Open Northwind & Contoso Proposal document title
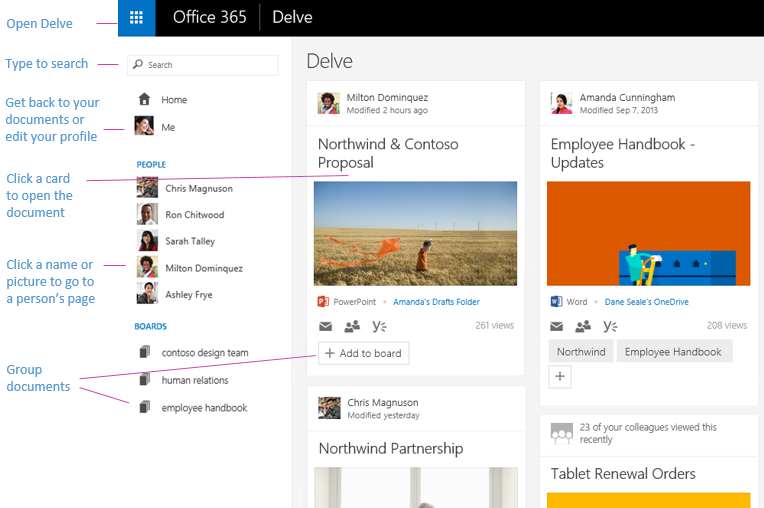The width and height of the screenshot is (764, 508). [388, 153]
